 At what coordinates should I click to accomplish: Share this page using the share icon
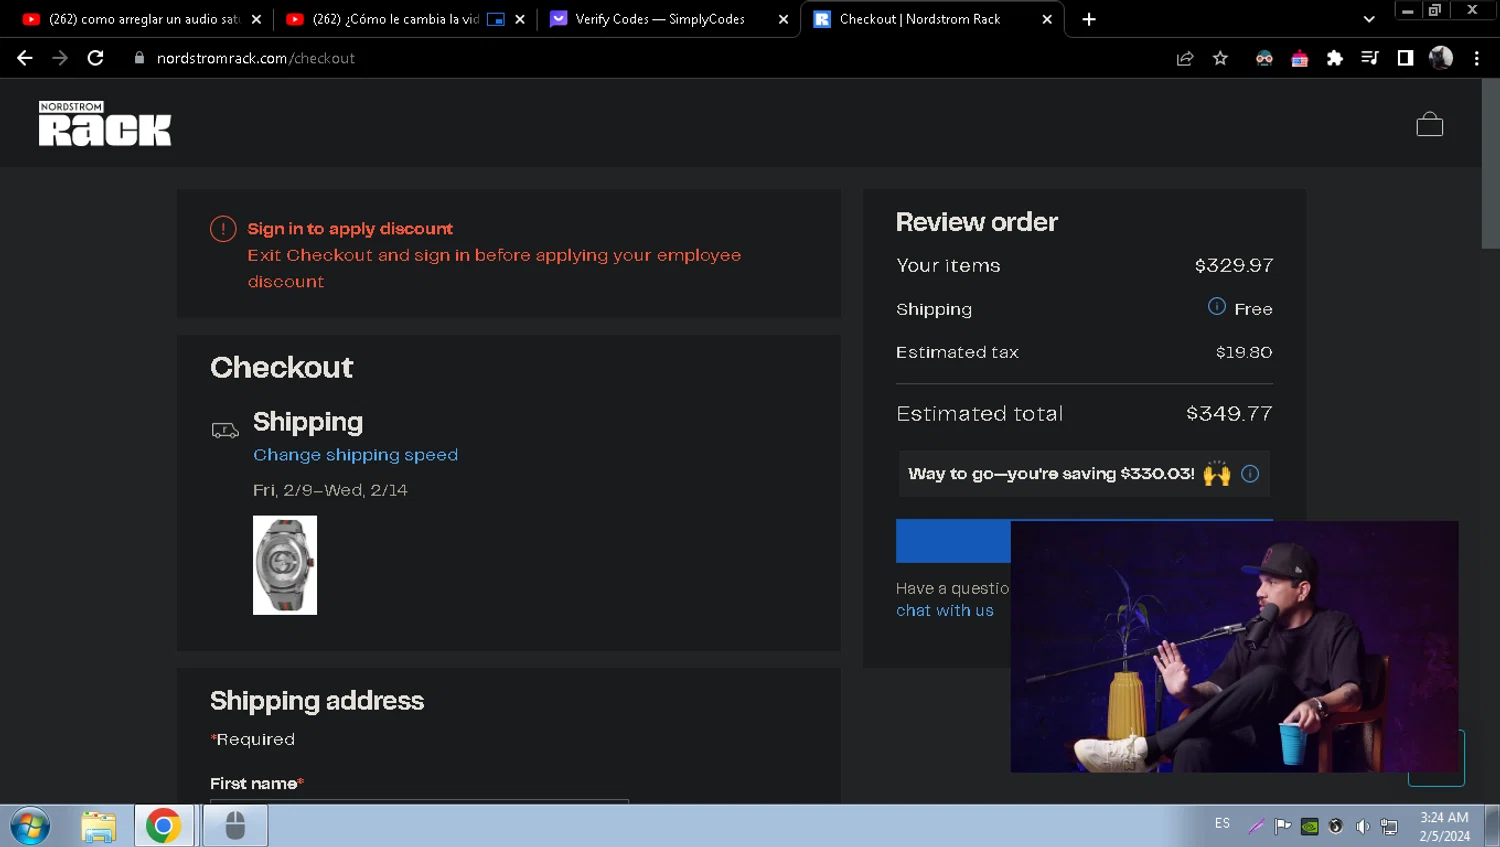click(1185, 58)
